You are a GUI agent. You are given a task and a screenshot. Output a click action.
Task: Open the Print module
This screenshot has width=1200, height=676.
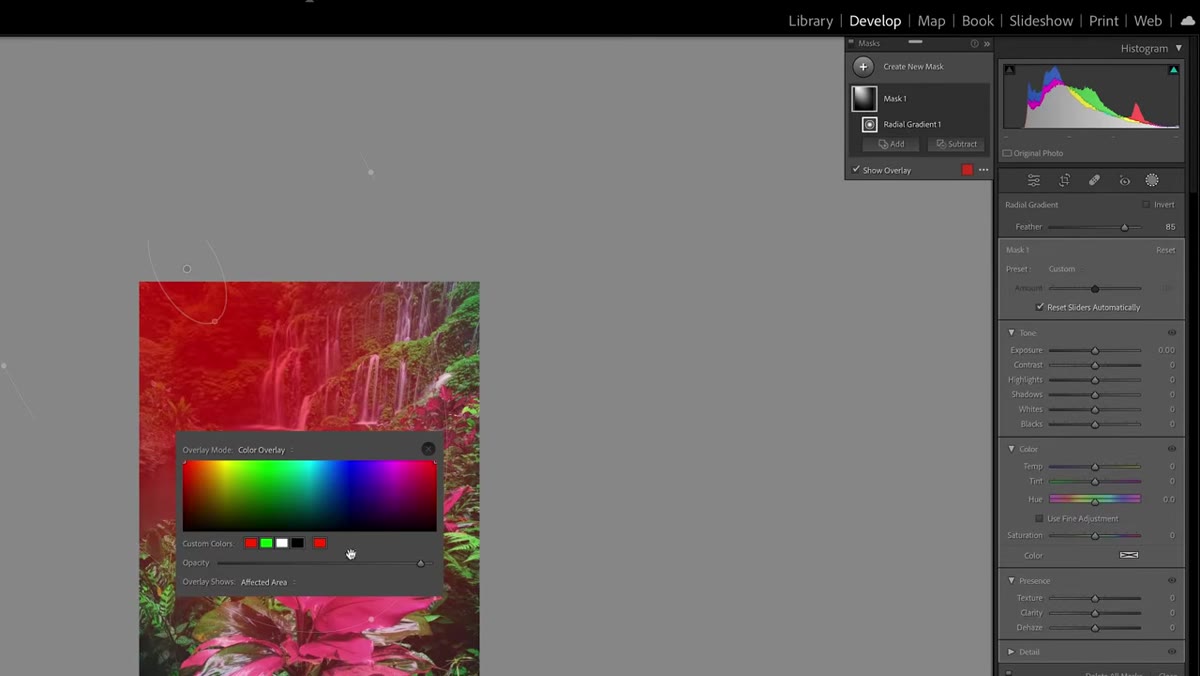tap(1104, 21)
